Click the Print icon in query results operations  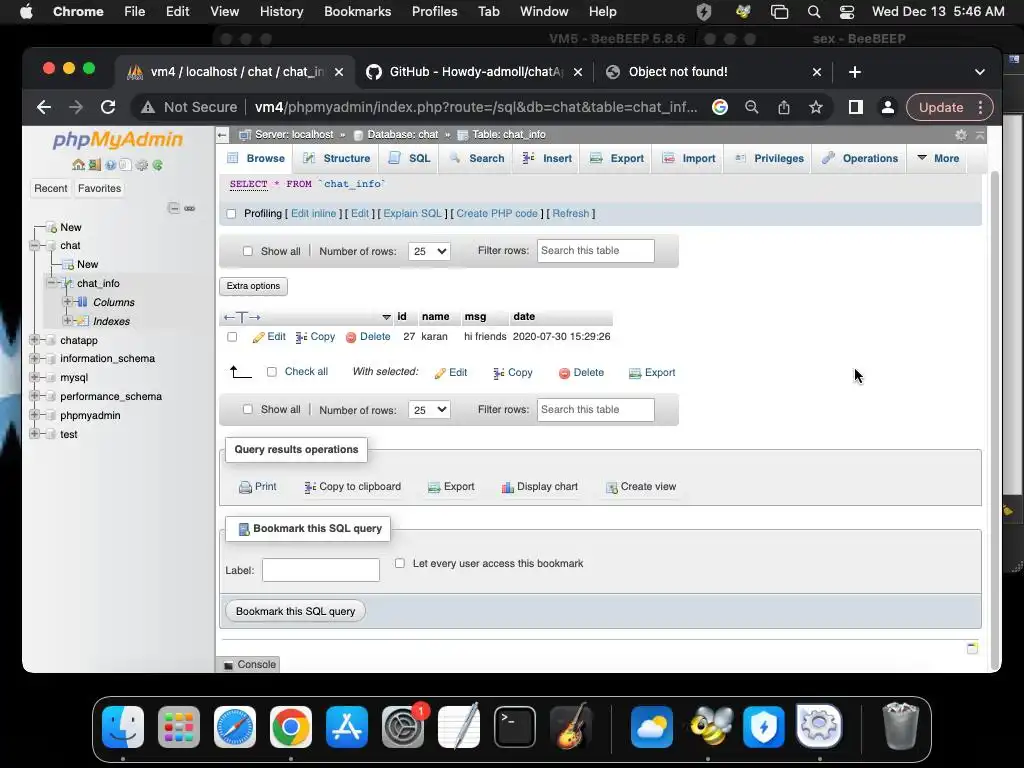[245, 487]
